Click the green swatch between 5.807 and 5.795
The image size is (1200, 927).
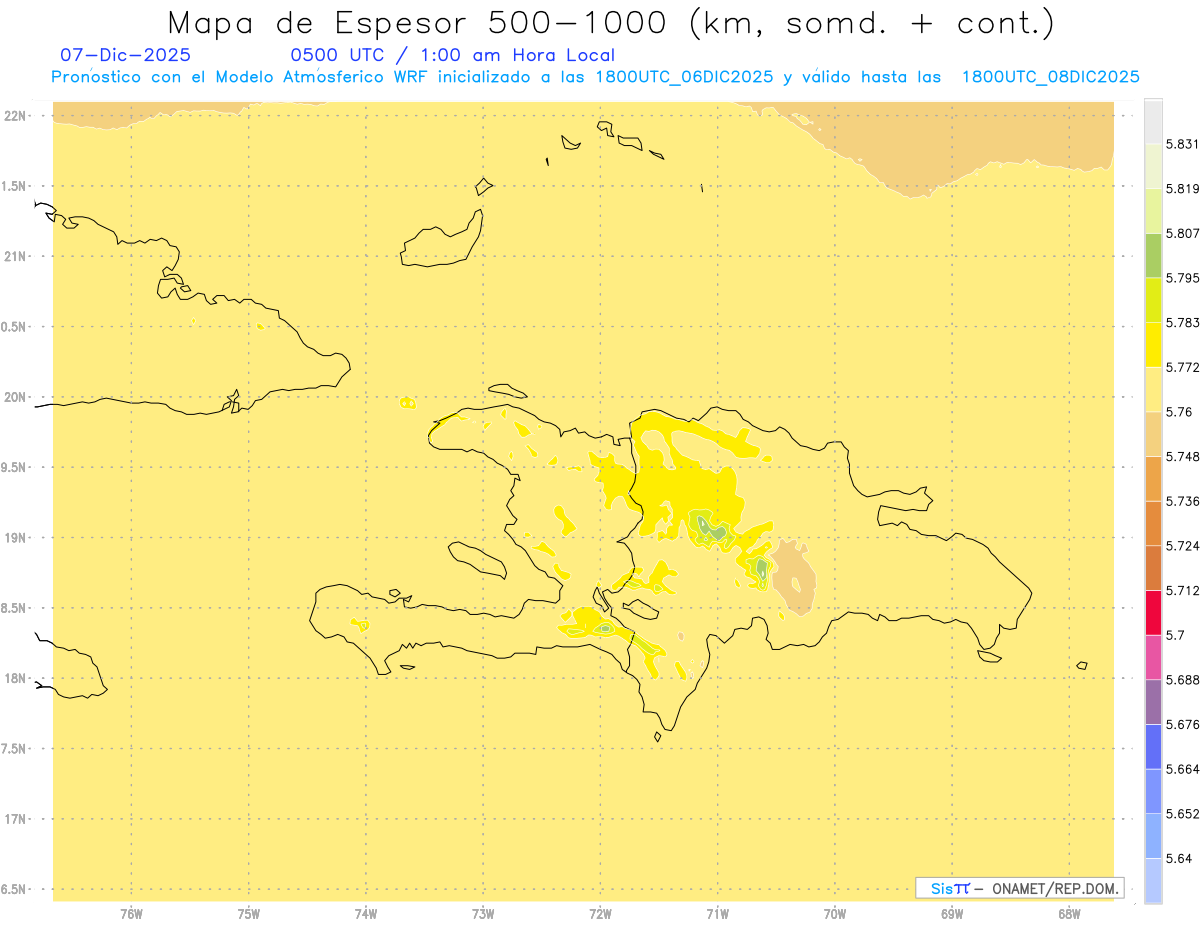(1153, 256)
